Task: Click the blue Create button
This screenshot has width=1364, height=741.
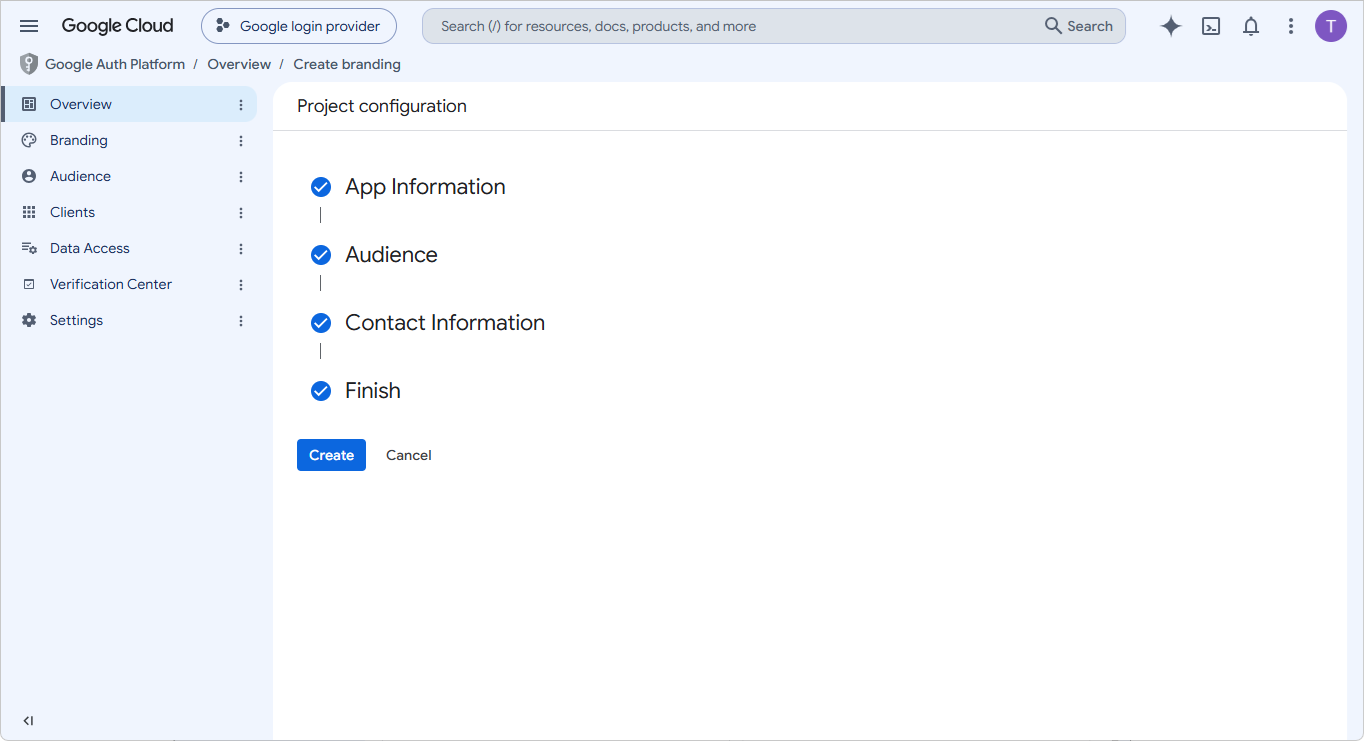Action: pyautogui.click(x=331, y=455)
